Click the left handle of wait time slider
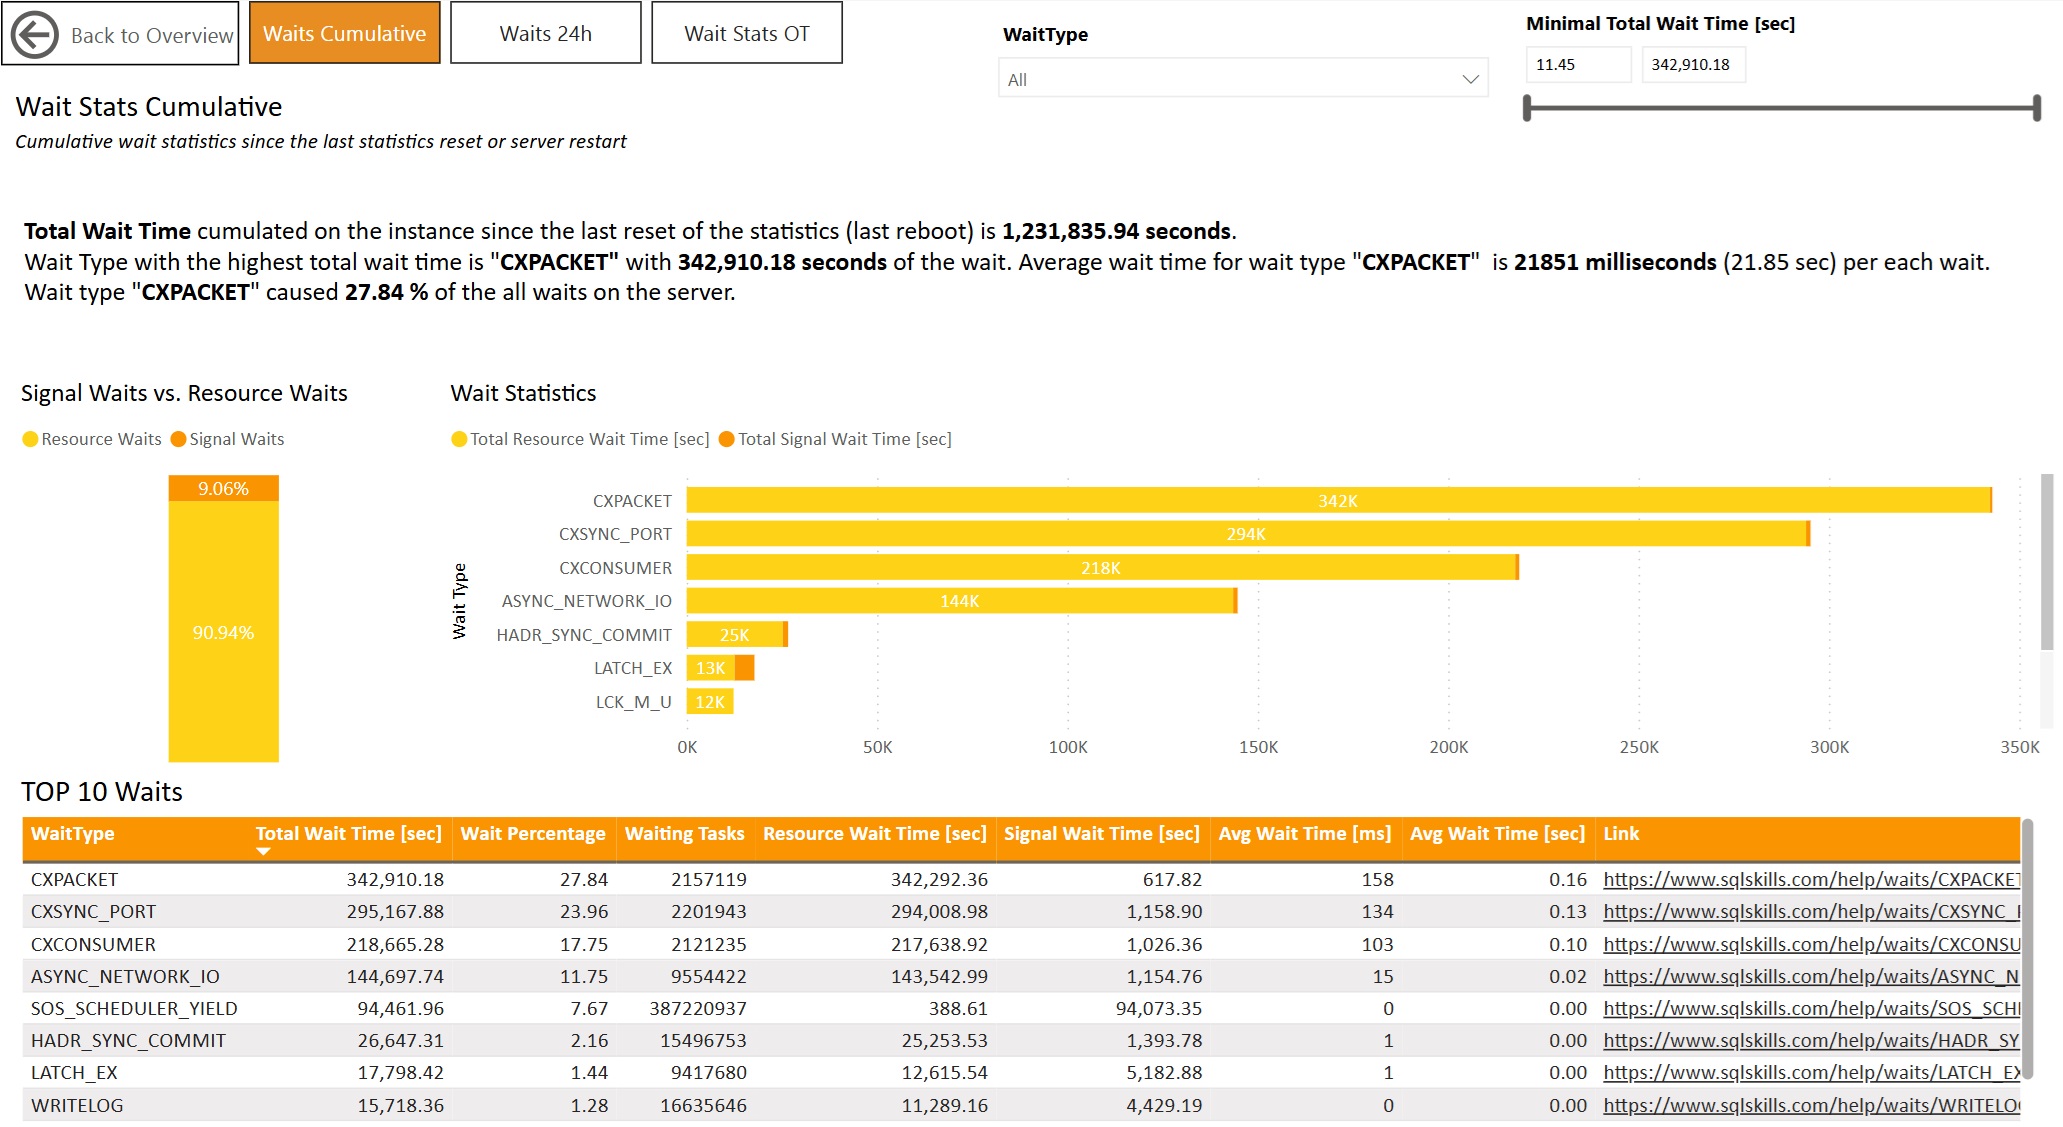Screen dimensions: 2063x1127 (x=1527, y=108)
